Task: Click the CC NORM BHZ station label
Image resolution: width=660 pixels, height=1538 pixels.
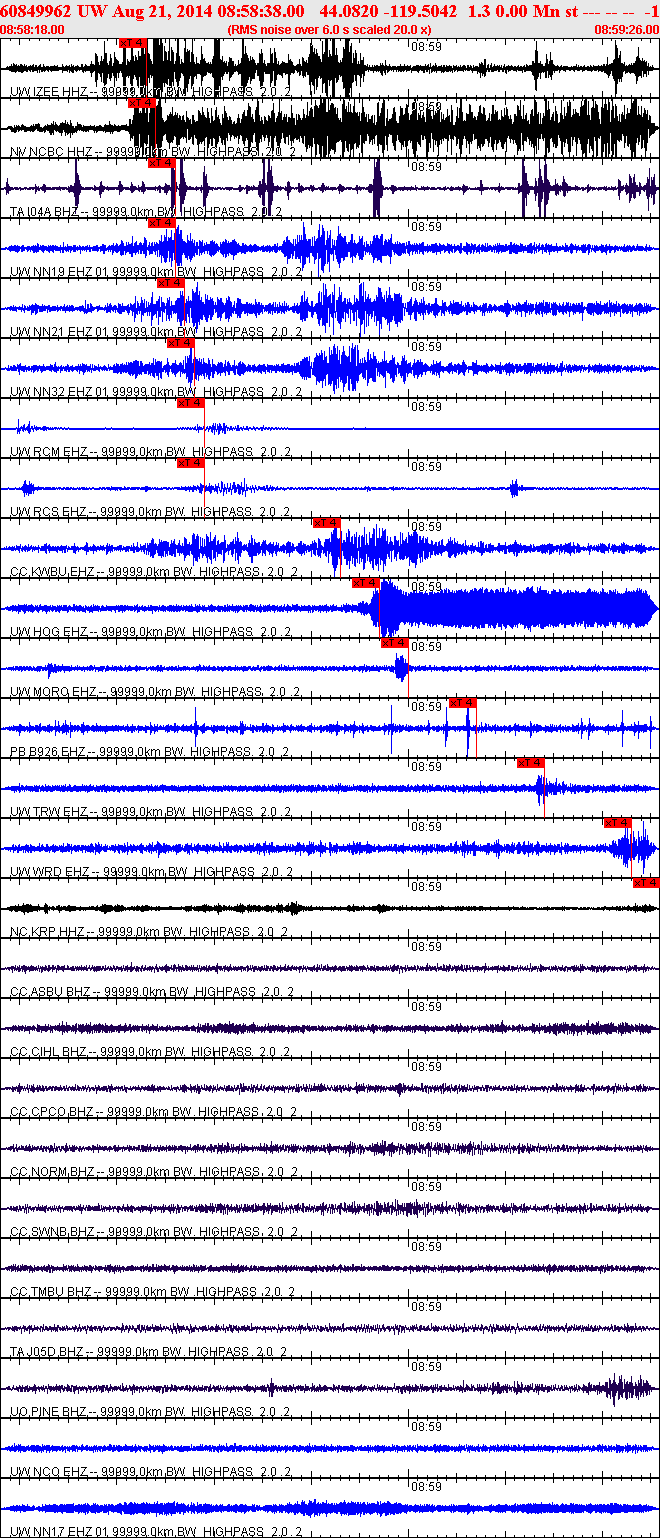Action: point(152,1171)
